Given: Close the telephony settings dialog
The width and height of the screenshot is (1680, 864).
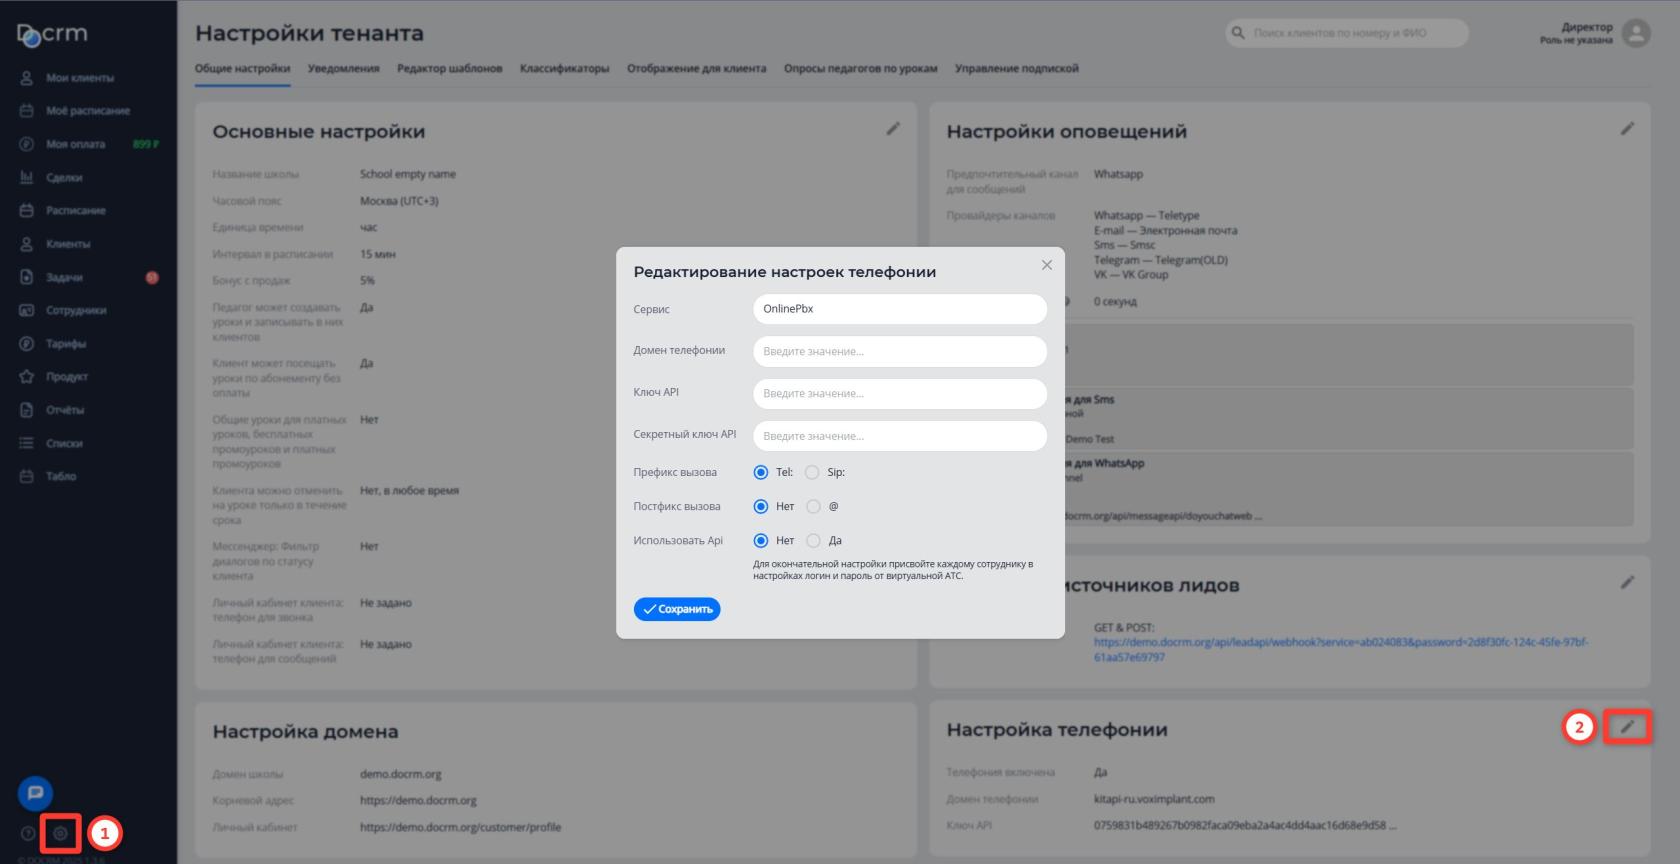Looking at the screenshot, I should point(1046,265).
